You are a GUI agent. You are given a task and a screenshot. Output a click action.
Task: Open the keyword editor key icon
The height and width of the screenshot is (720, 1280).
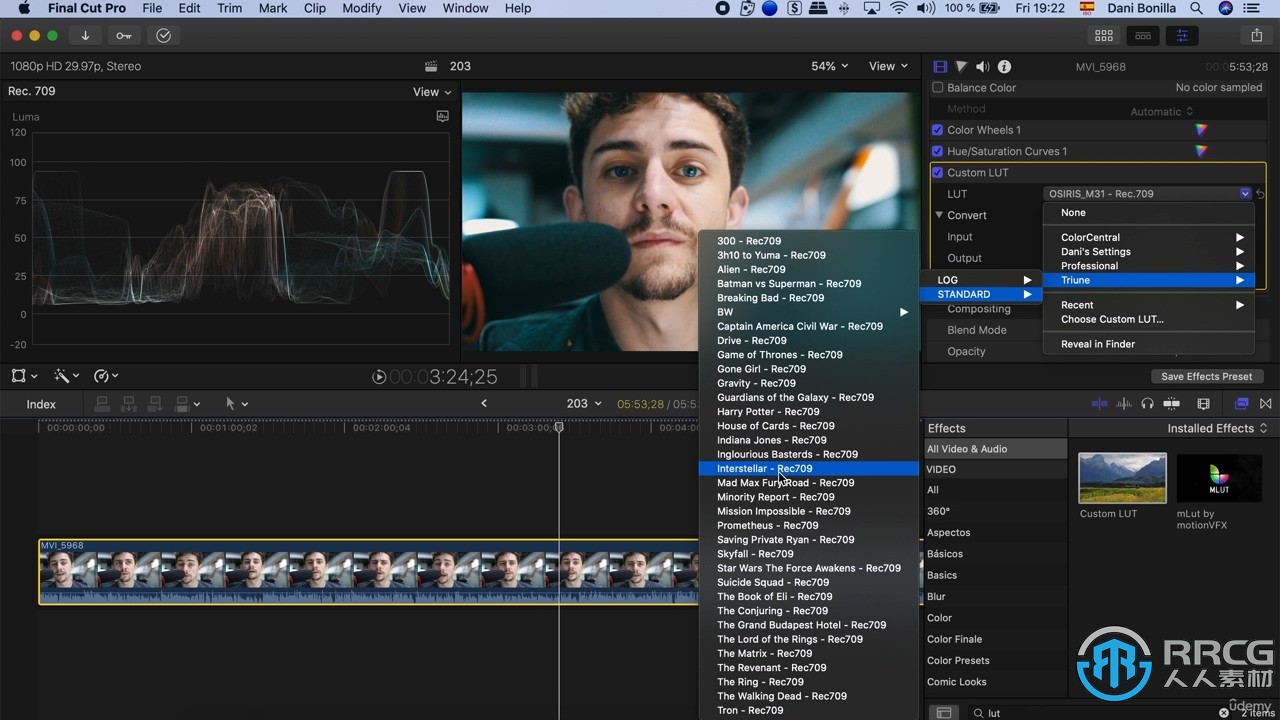tap(123, 35)
